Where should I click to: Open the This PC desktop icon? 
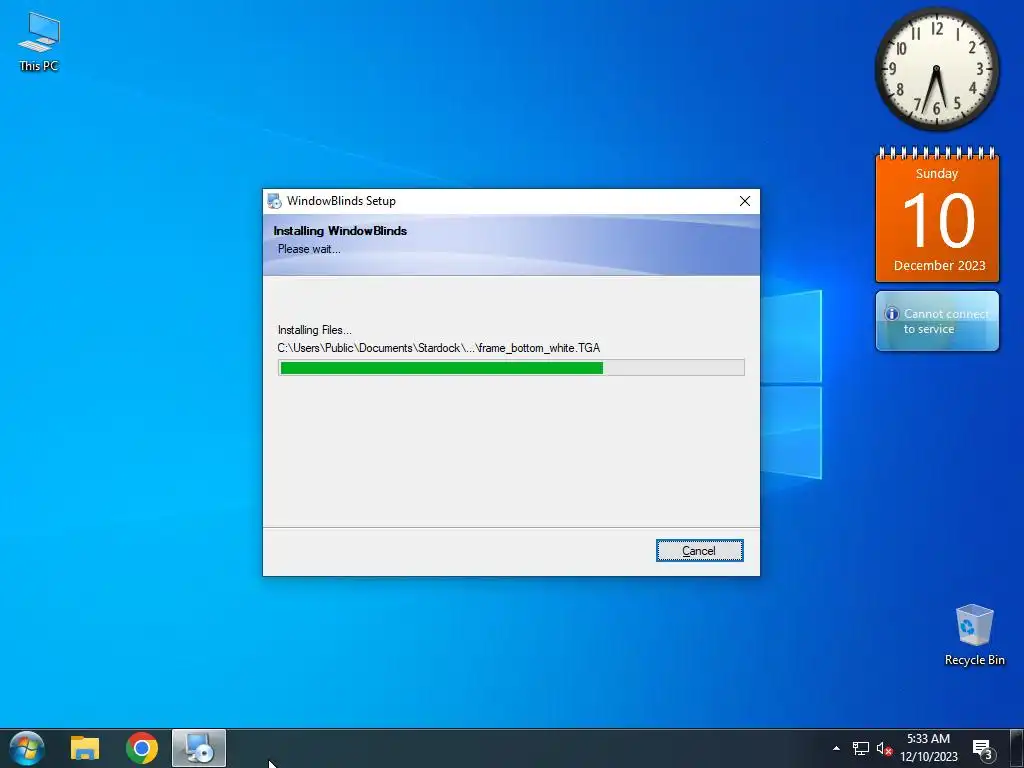click(x=39, y=42)
